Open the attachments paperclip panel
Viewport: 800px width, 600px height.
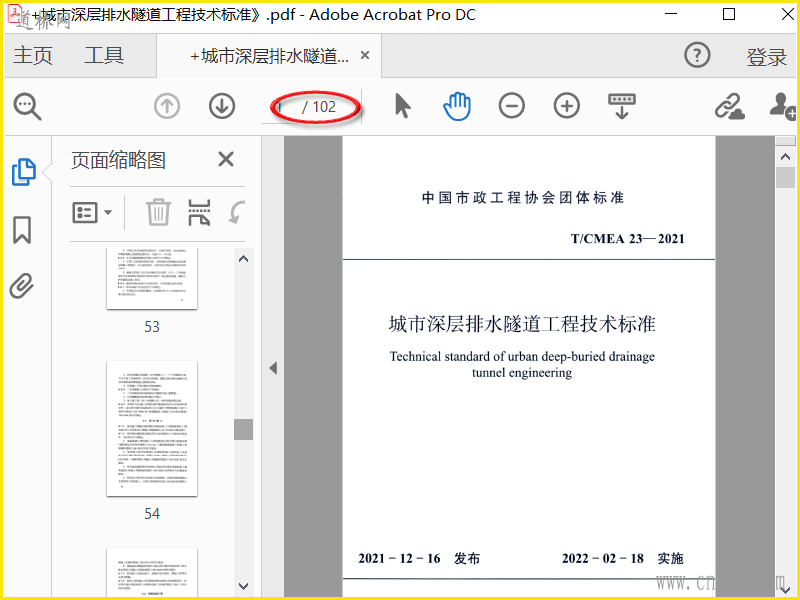[x=21, y=286]
